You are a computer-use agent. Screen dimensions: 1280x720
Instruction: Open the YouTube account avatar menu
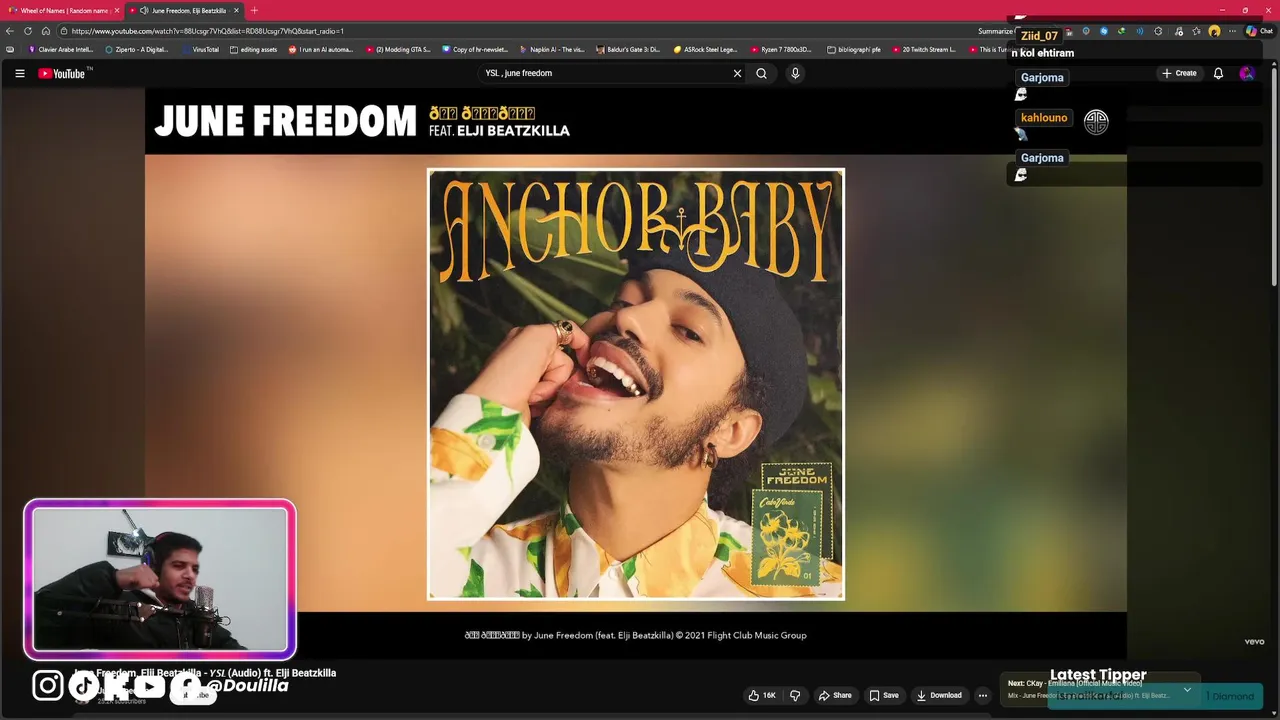tap(1246, 73)
